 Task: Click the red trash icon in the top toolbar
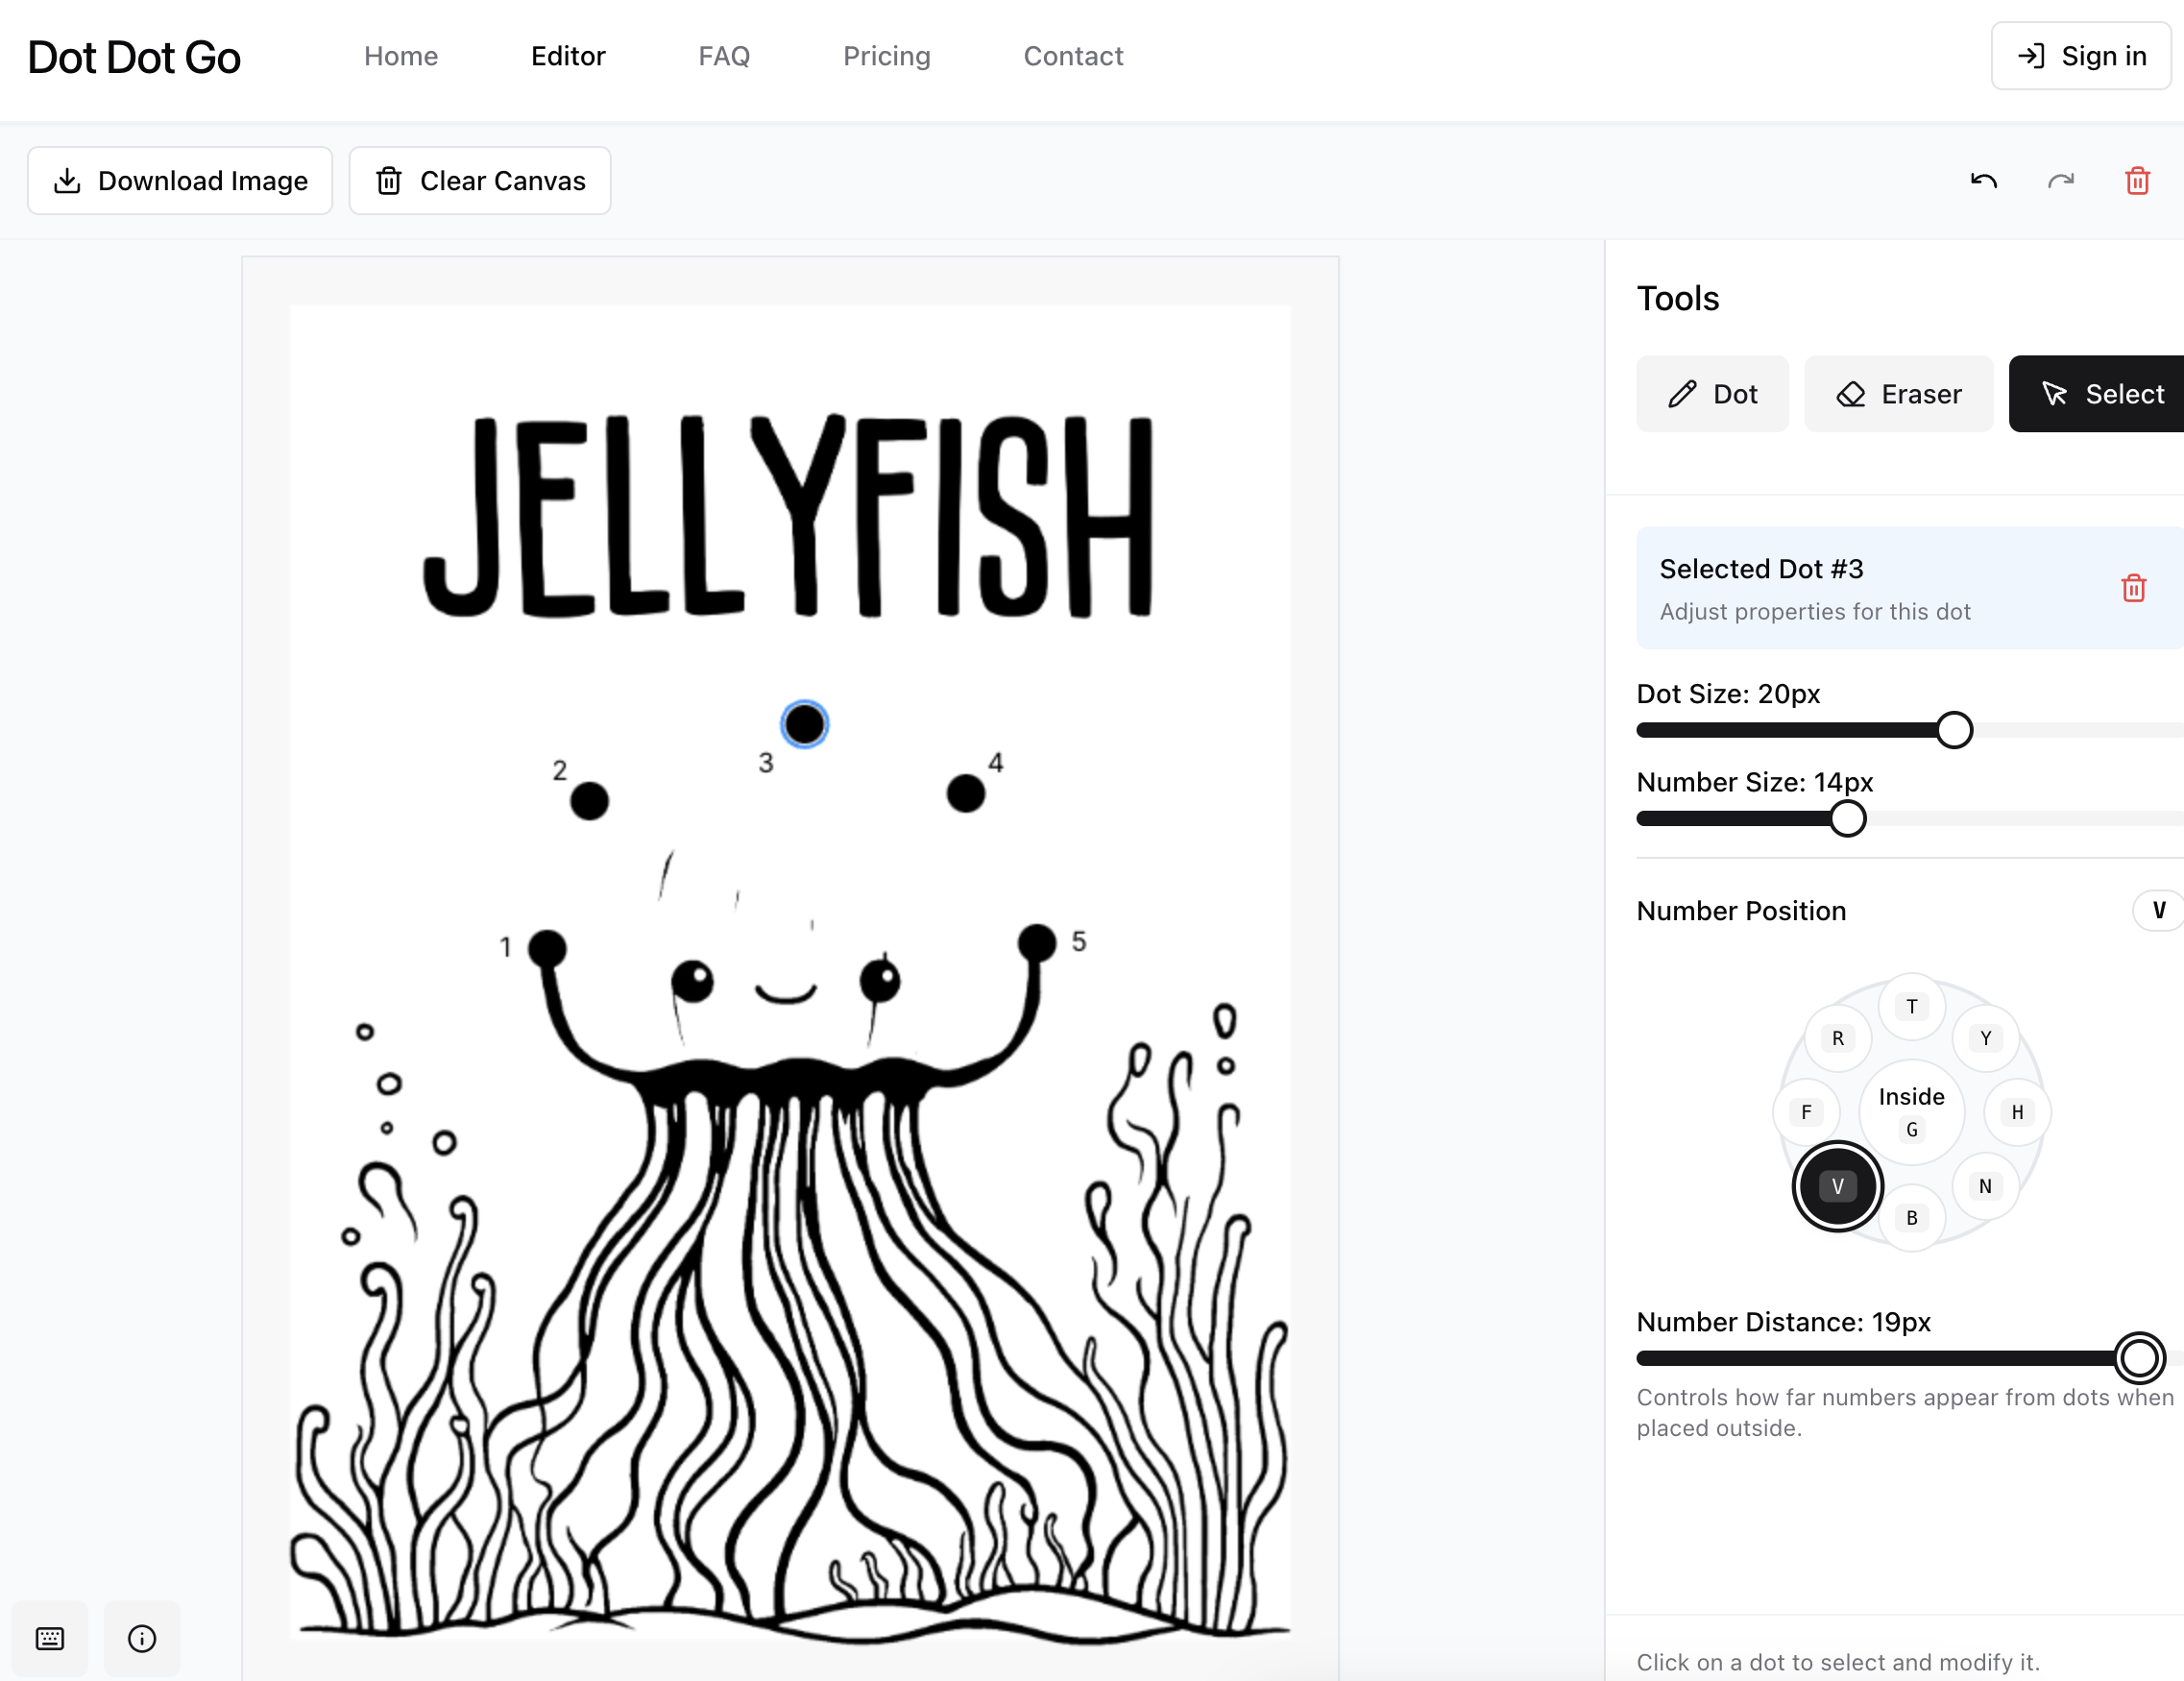(x=2137, y=180)
